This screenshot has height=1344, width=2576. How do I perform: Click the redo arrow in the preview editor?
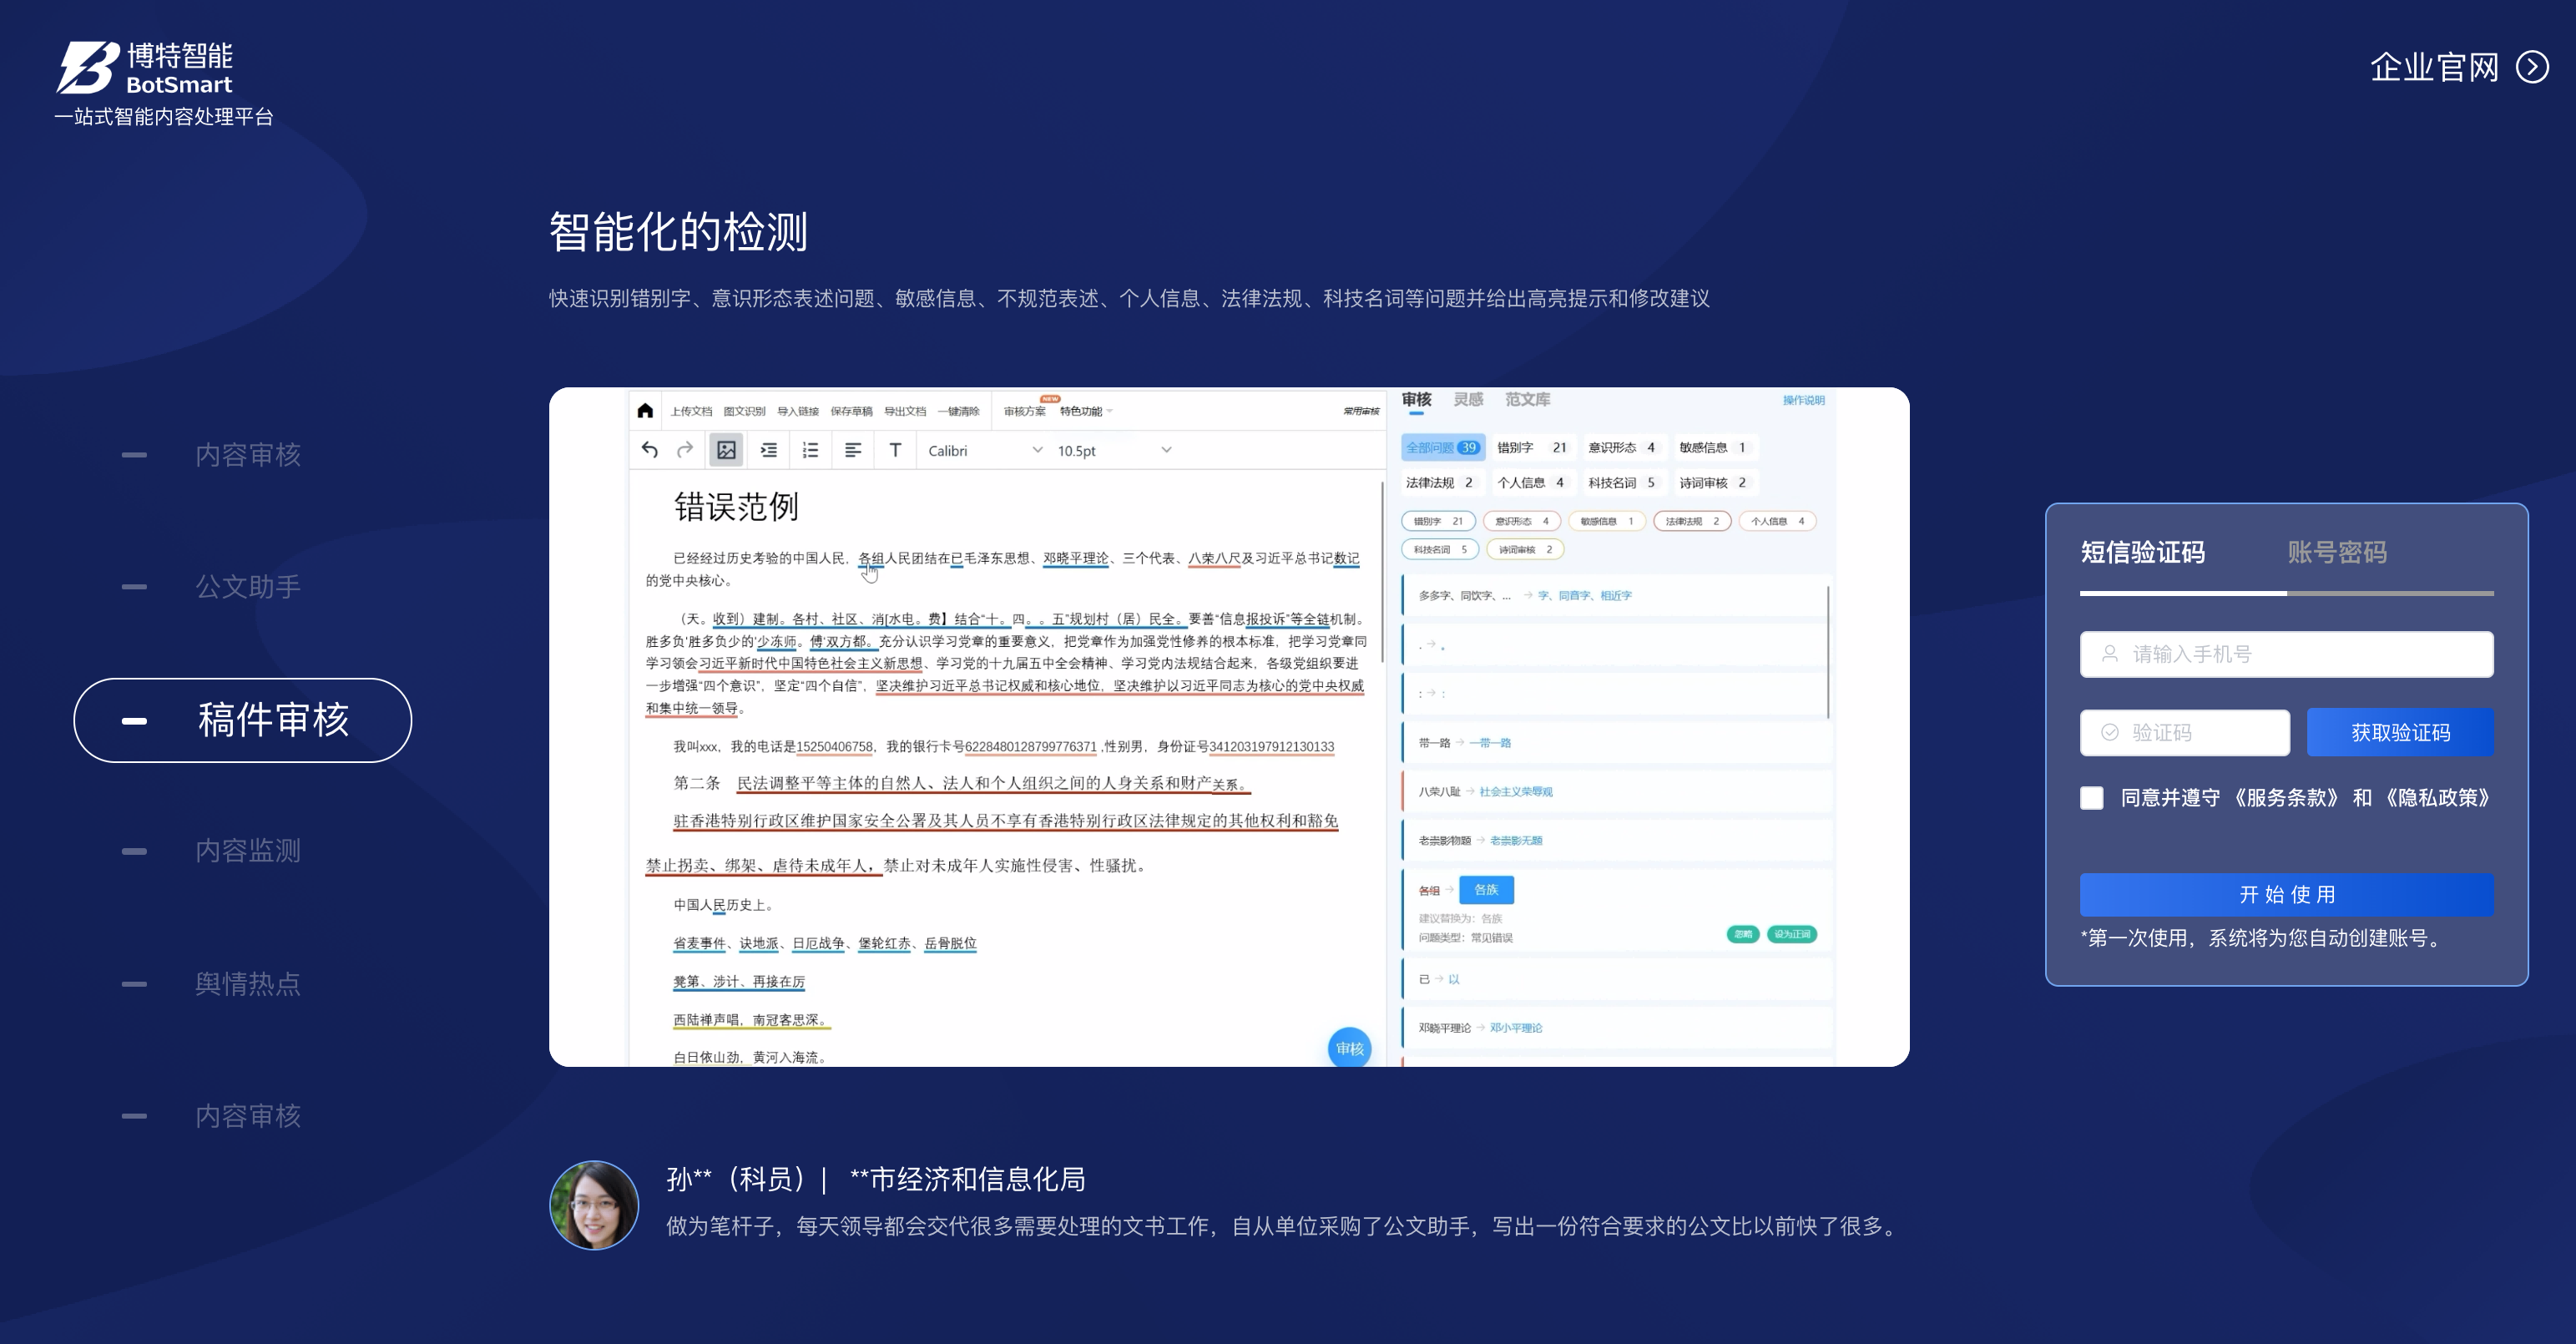[x=685, y=450]
